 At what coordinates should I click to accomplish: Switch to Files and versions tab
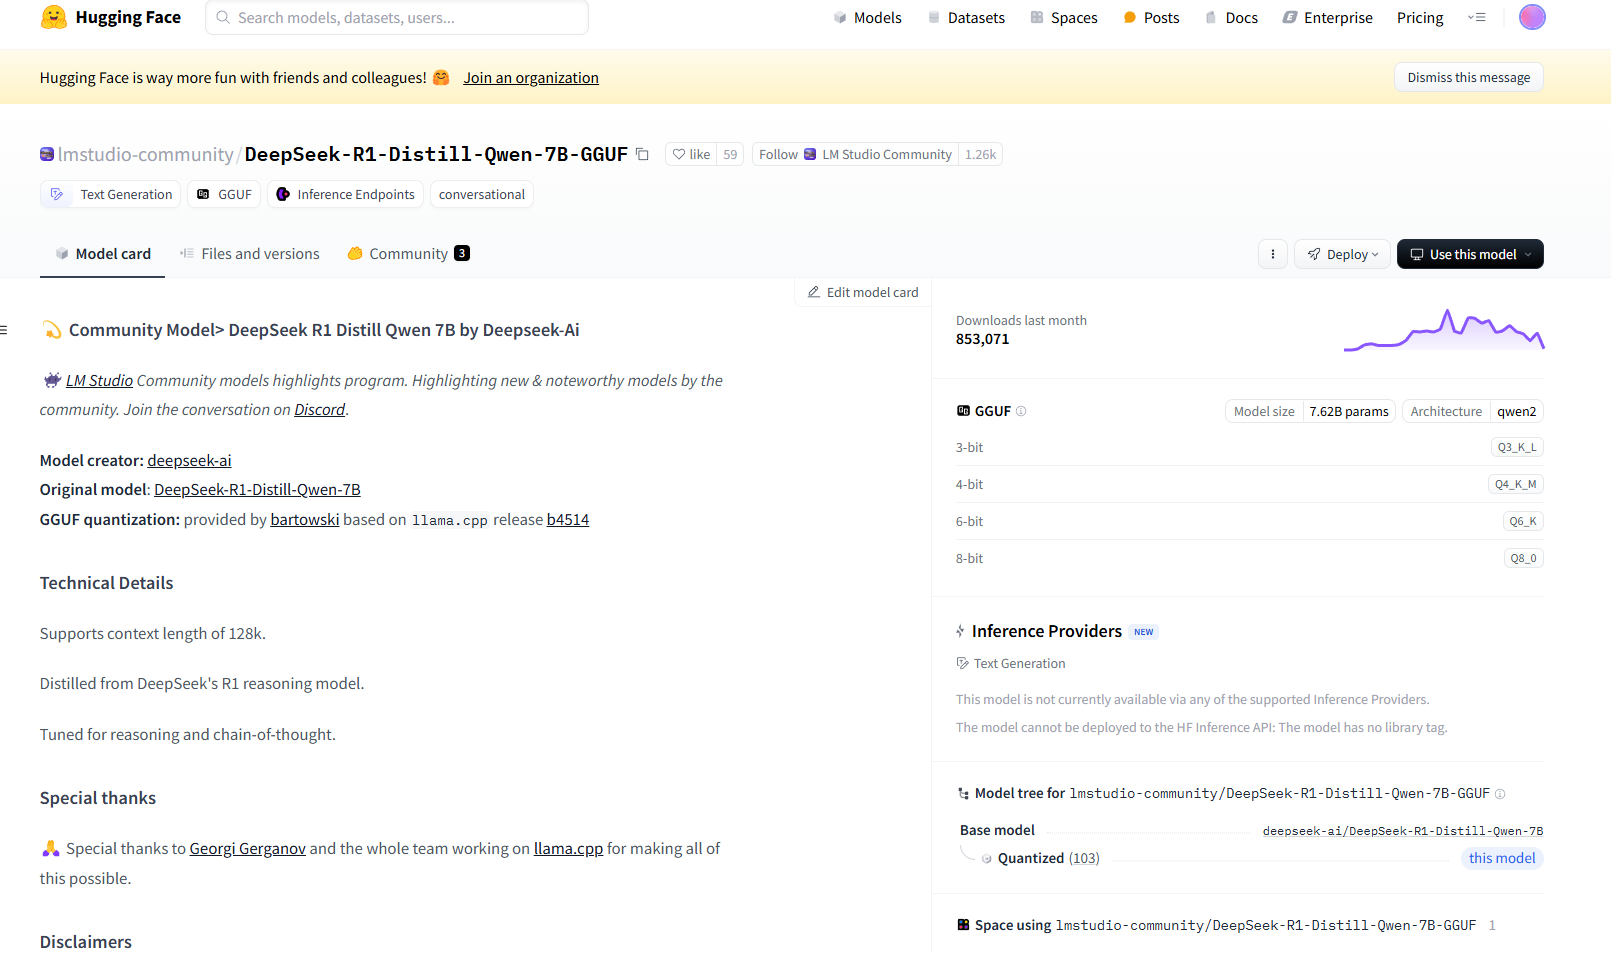(x=249, y=254)
